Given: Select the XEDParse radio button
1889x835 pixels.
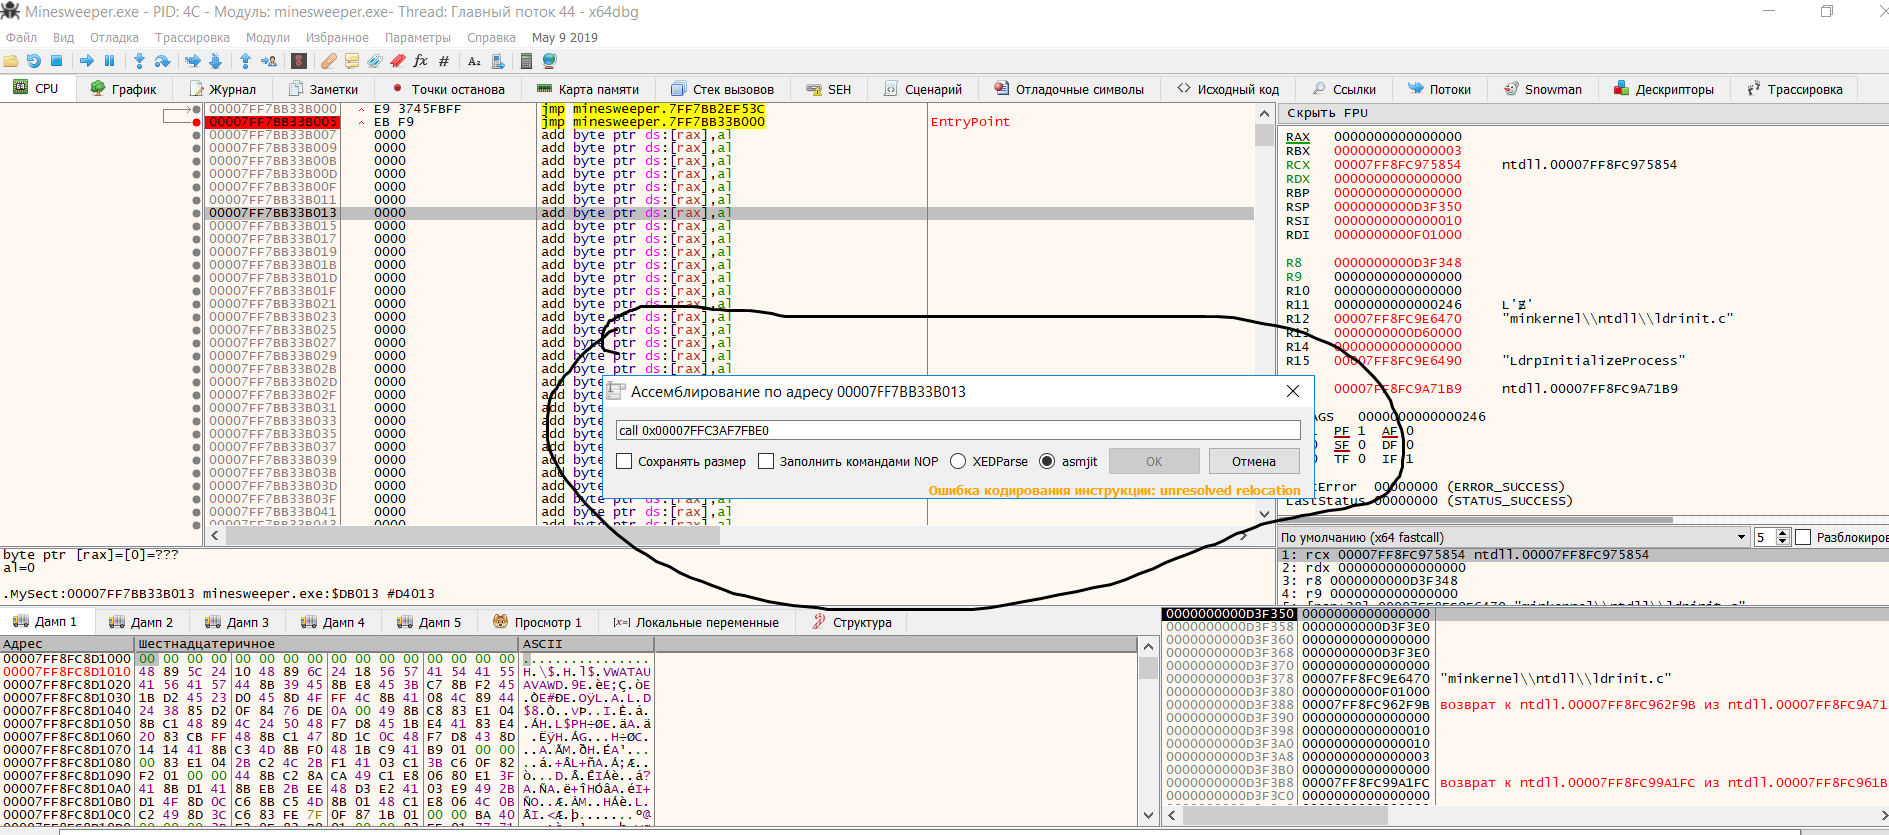Looking at the screenshot, I should pos(958,461).
